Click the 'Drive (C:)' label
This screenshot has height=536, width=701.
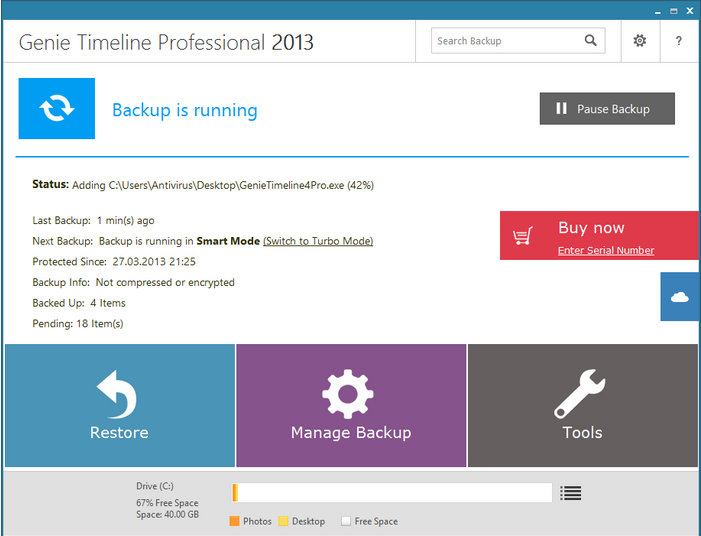155,486
